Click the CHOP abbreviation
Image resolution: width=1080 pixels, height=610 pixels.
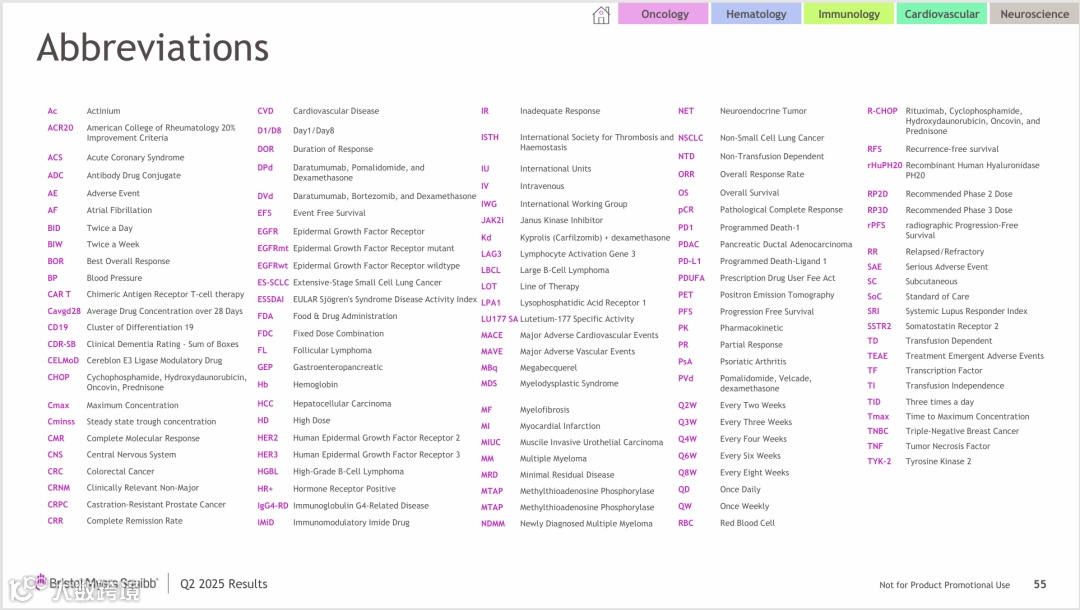point(58,377)
